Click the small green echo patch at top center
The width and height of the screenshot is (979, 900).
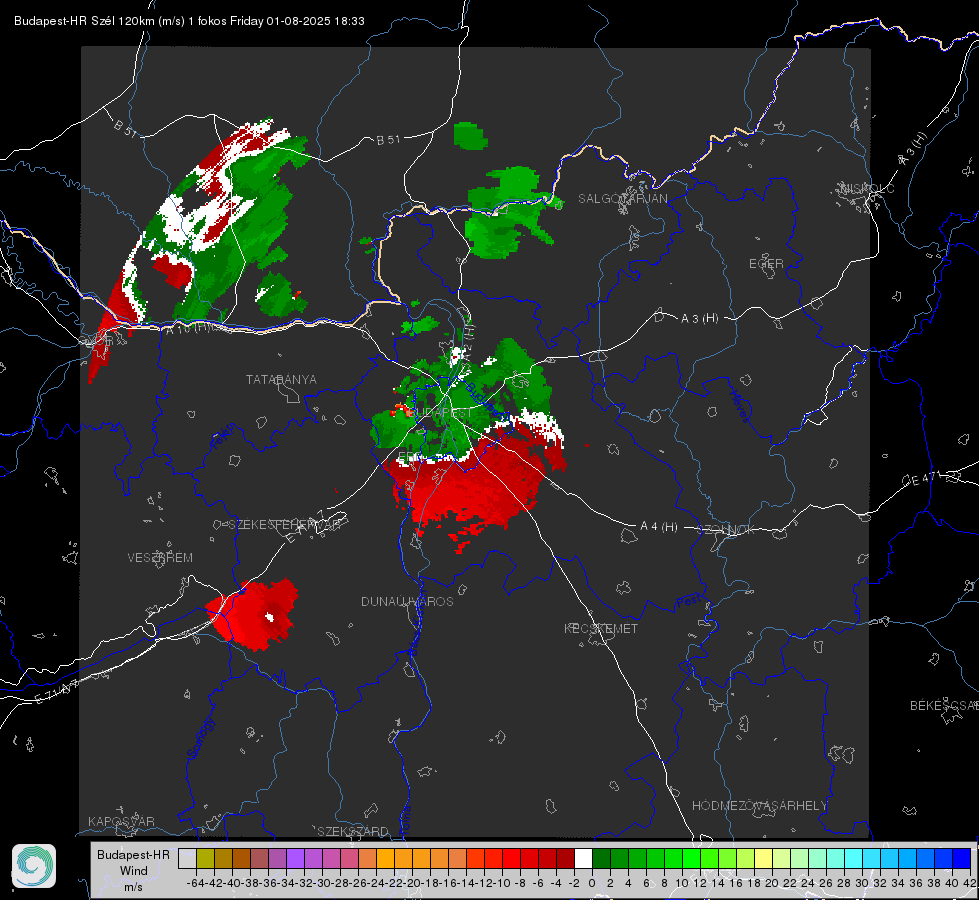470,136
